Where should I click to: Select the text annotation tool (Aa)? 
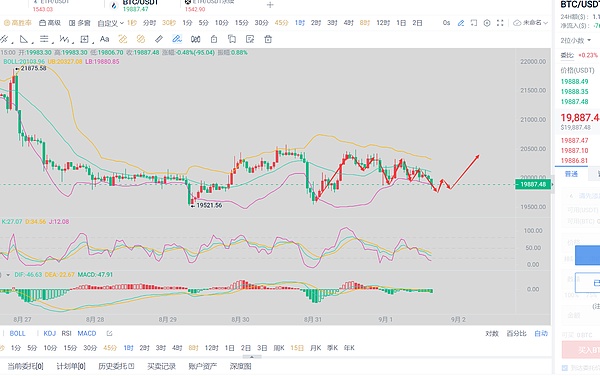click(104, 39)
